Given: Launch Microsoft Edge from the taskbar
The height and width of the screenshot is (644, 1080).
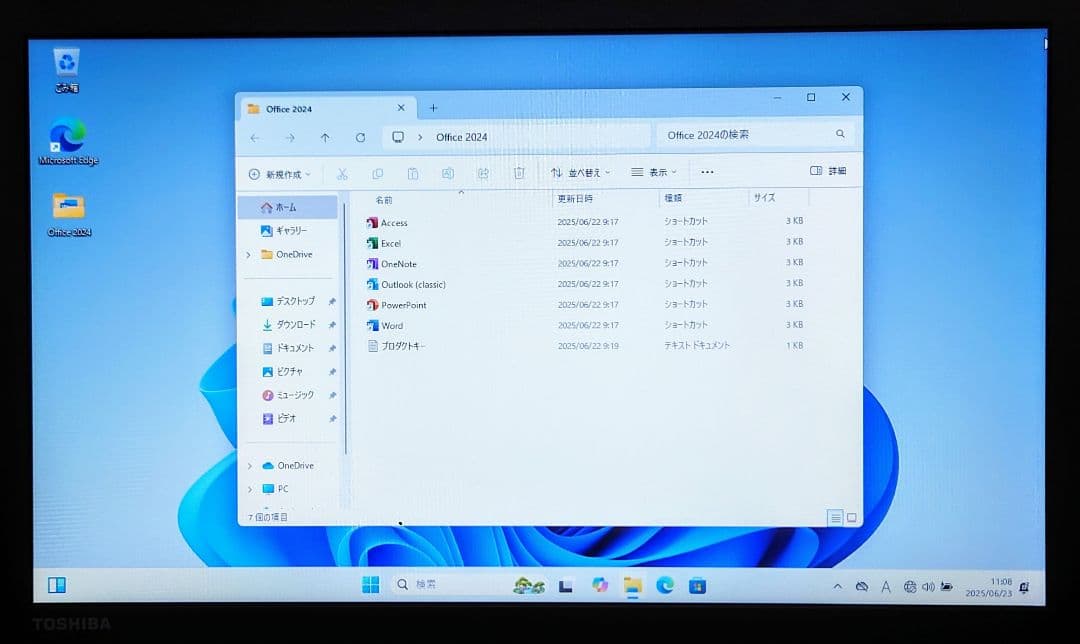Looking at the screenshot, I should coord(664,587).
